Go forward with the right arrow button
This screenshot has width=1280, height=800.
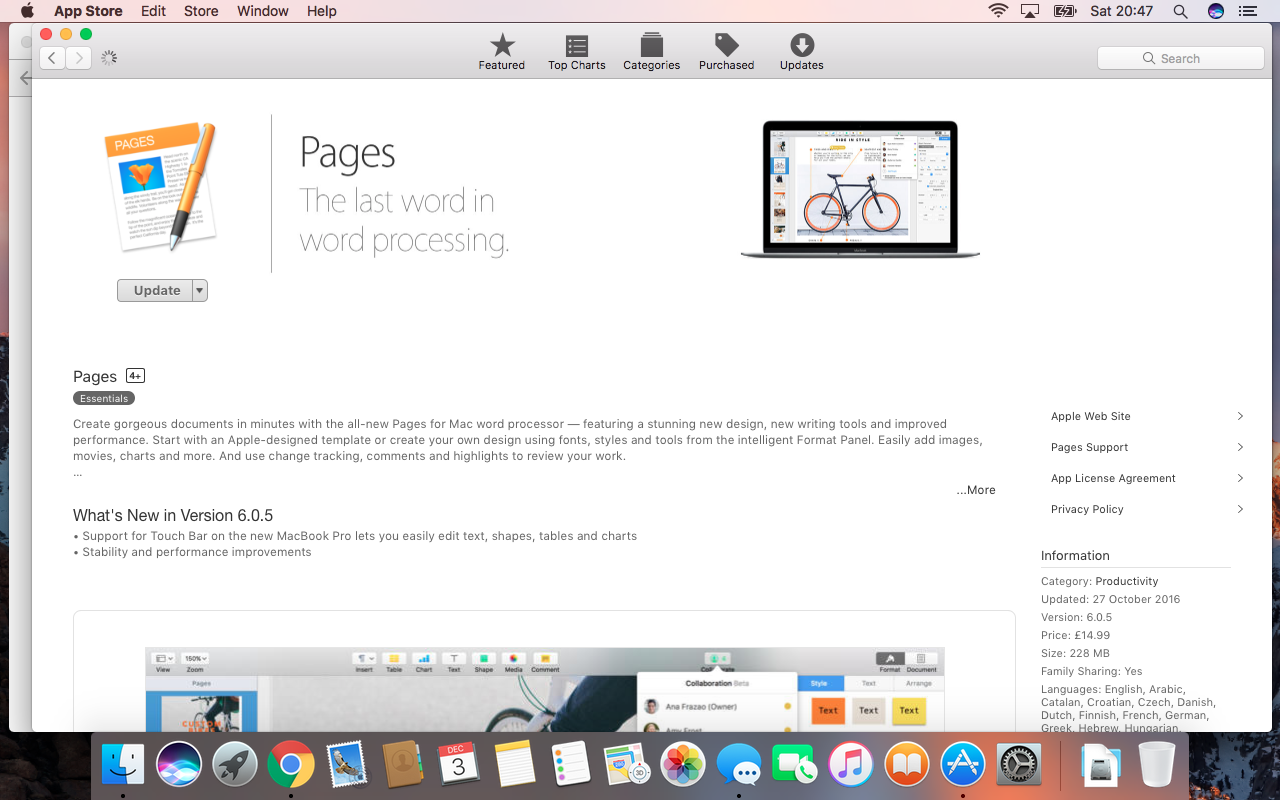(x=79, y=58)
